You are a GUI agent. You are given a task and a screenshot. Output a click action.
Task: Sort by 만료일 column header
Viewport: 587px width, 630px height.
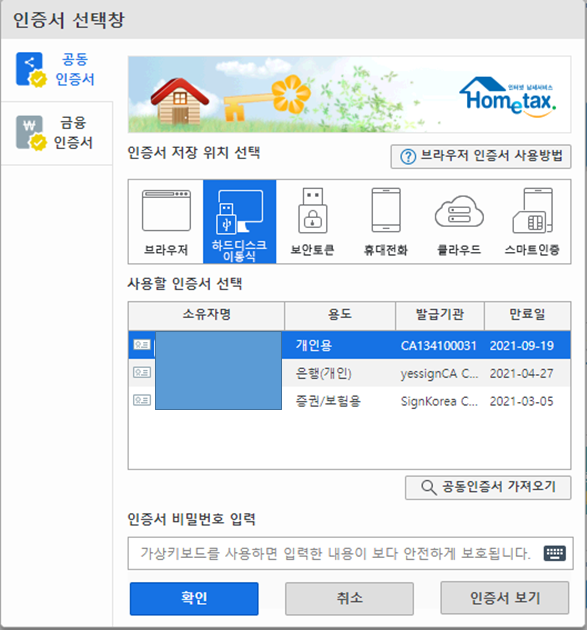pyautogui.click(x=527, y=316)
